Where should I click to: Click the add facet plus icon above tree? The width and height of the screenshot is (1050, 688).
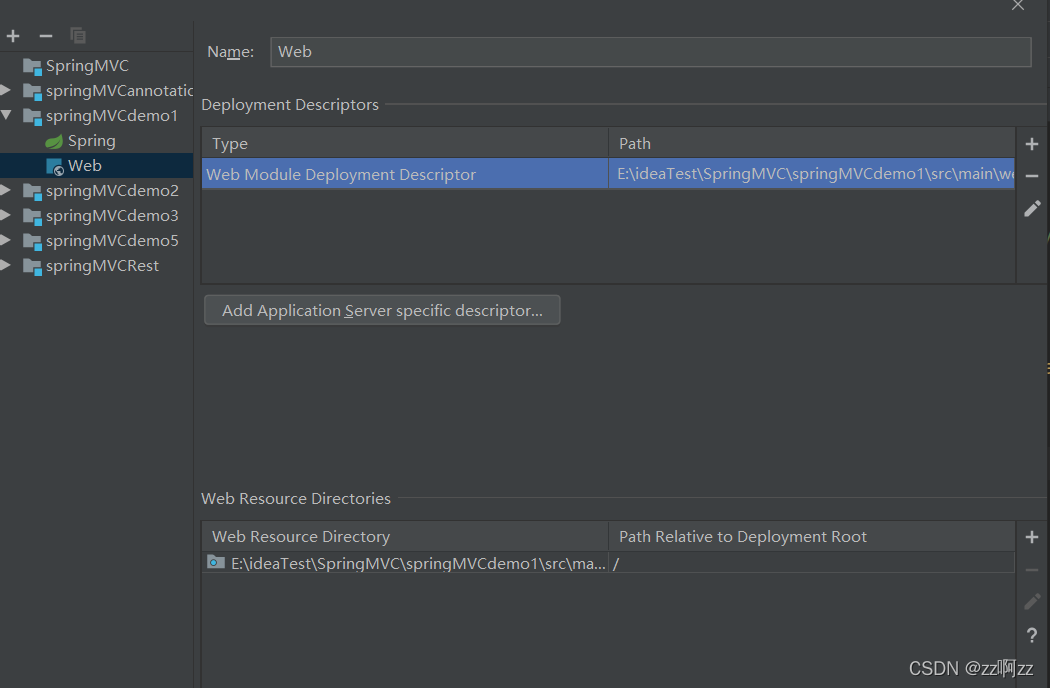pyautogui.click(x=13, y=36)
